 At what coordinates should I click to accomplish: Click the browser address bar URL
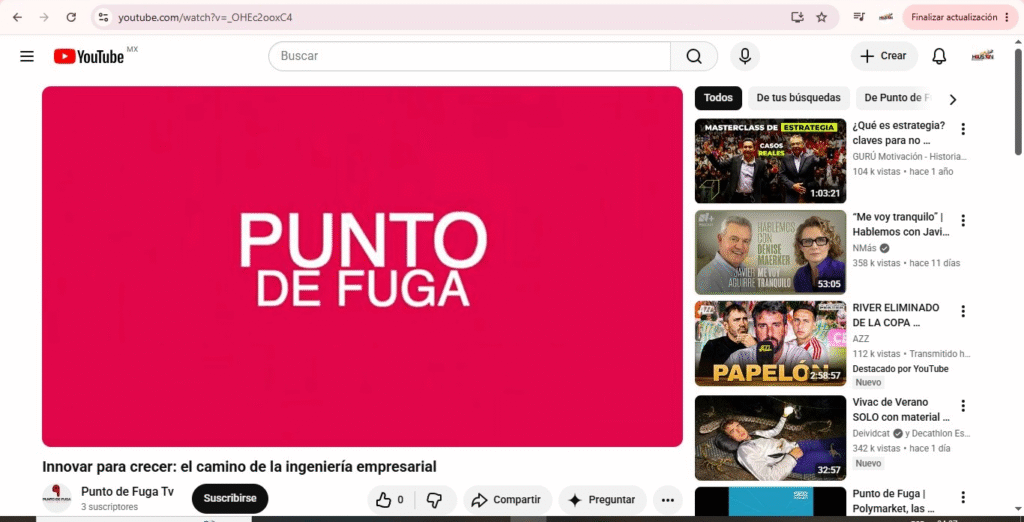click(205, 18)
